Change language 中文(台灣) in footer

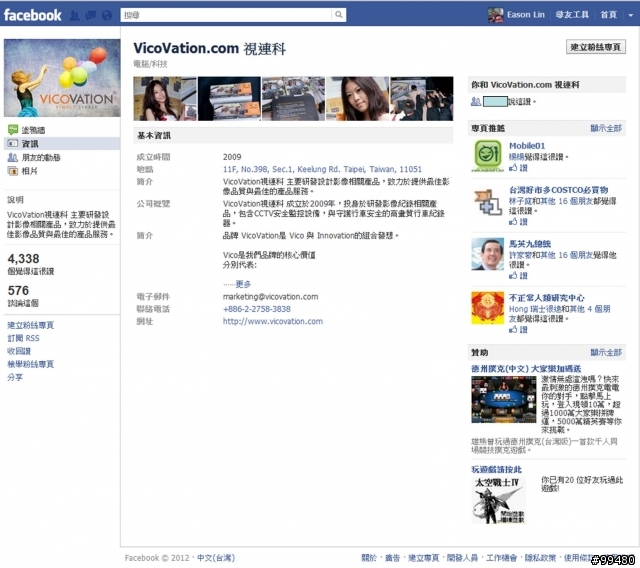point(216,558)
